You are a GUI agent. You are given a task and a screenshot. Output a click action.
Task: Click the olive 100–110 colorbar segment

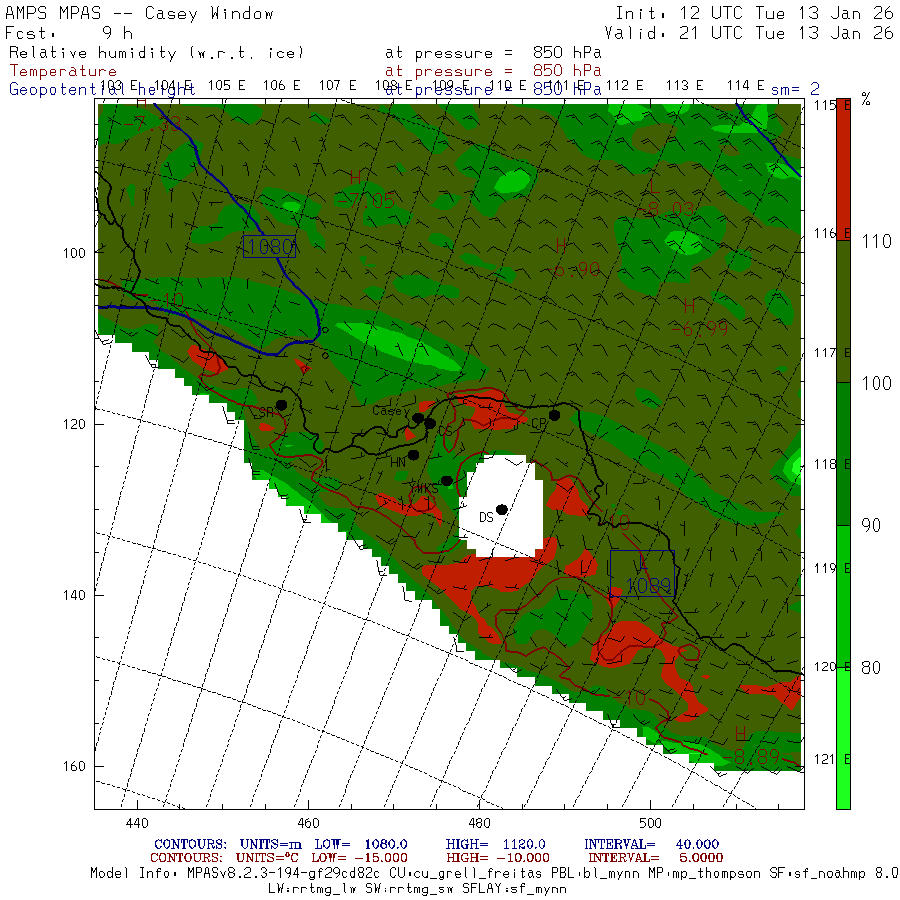tap(843, 312)
